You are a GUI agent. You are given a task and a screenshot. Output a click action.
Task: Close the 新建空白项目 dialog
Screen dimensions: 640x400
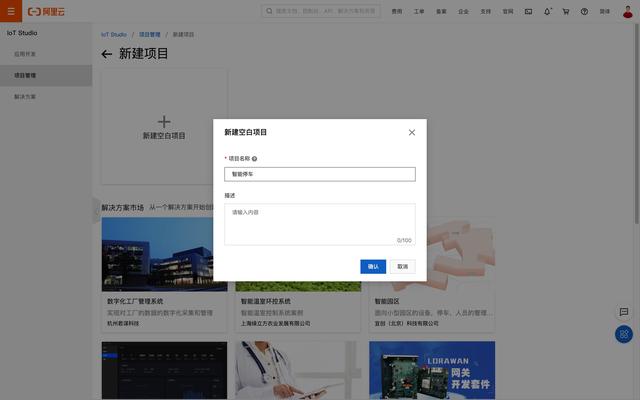tap(412, 132)
